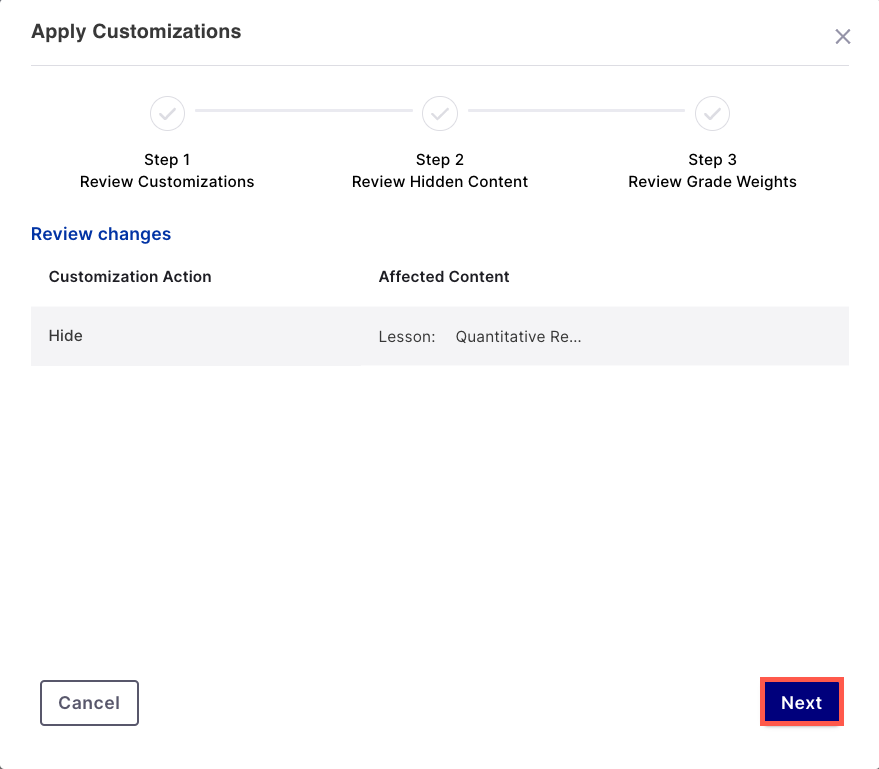Click the truncated Quantitative Re... lesson name
The width and height of the screenshot is (879, 769).
[518, 336]
